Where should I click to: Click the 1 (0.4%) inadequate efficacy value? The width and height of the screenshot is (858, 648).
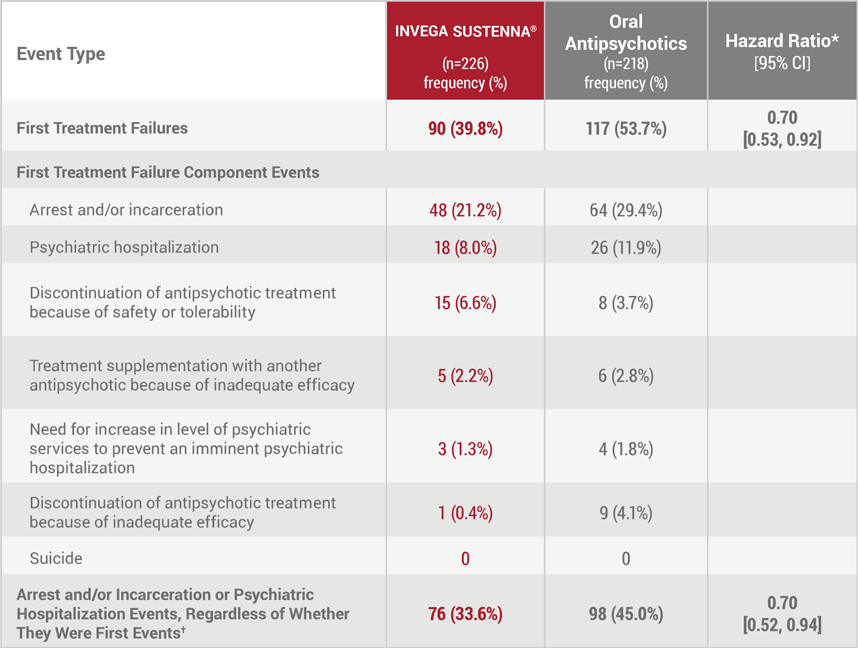tap(465, 513)
